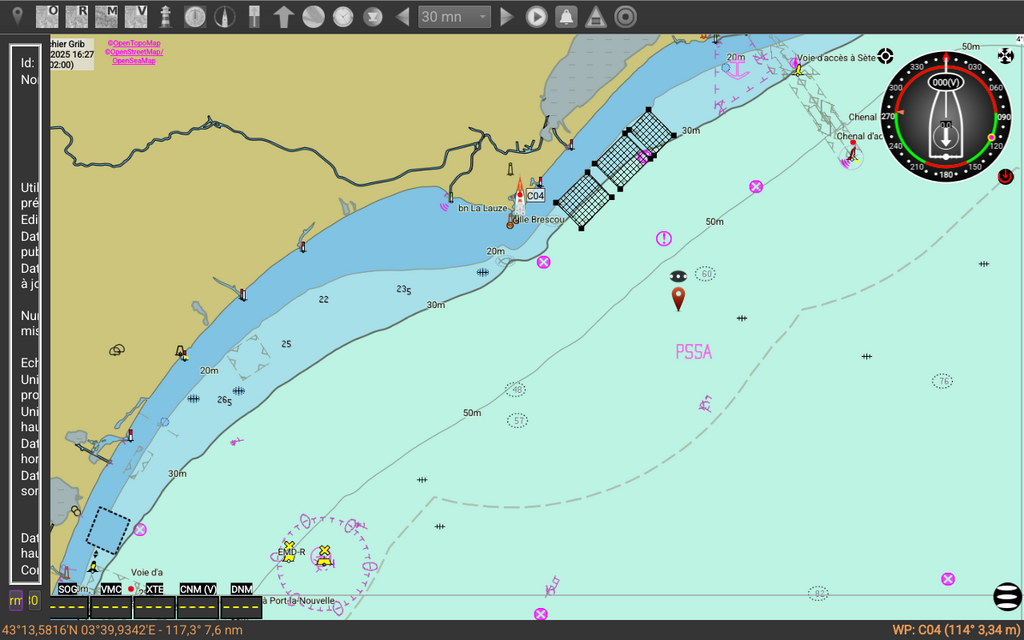Click the red waypoint marker on map
1024x640 pixels.
[x=678, y=298]
